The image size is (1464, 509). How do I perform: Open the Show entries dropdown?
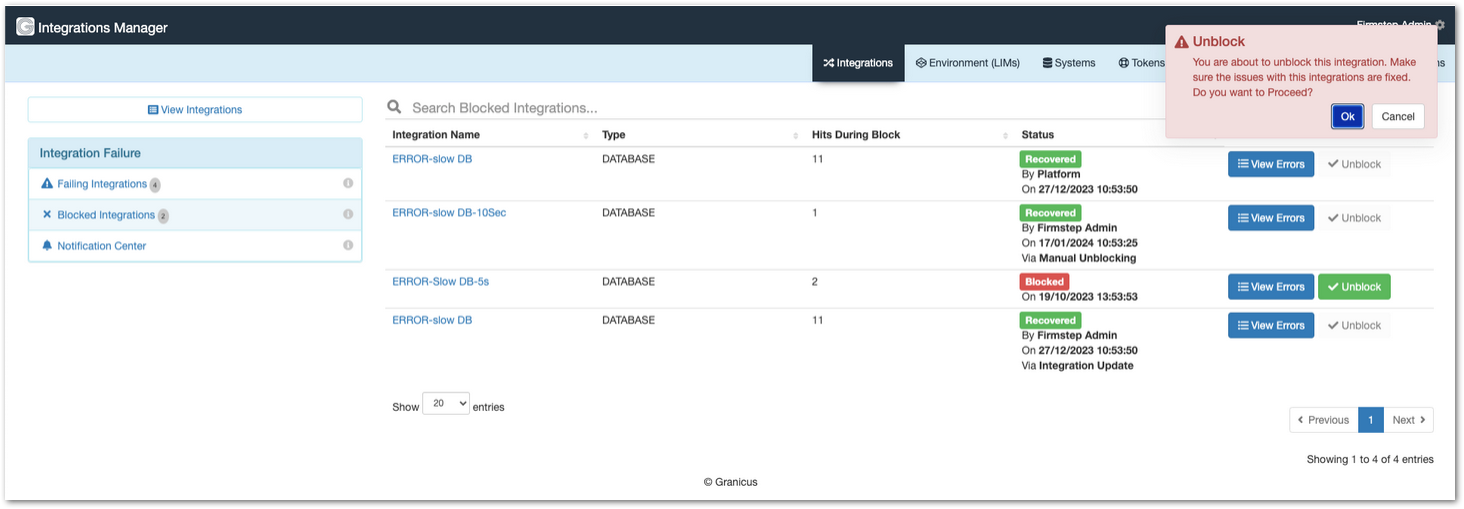(x=446, y=403)
